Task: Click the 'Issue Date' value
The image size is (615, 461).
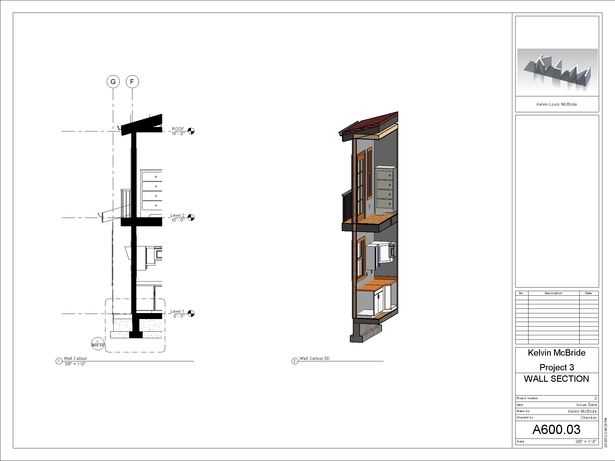Action: click(586, 405)
